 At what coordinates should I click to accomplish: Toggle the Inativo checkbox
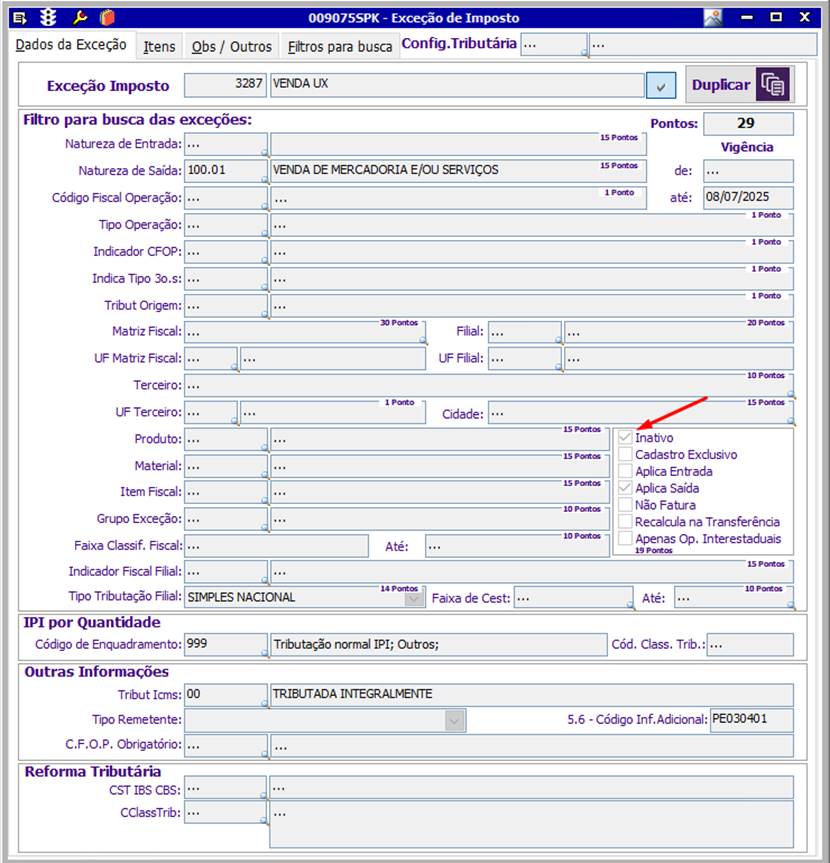(x=625, y=438)
